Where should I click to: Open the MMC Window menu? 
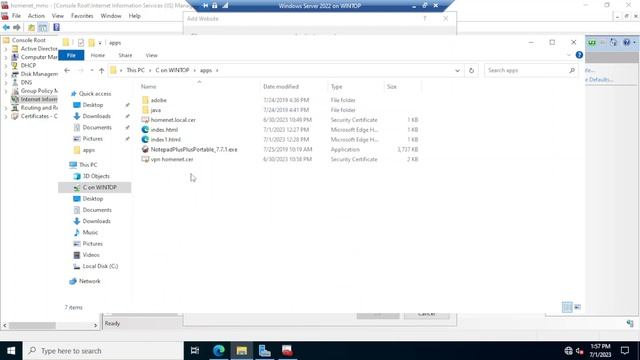(x=111, y=16)
